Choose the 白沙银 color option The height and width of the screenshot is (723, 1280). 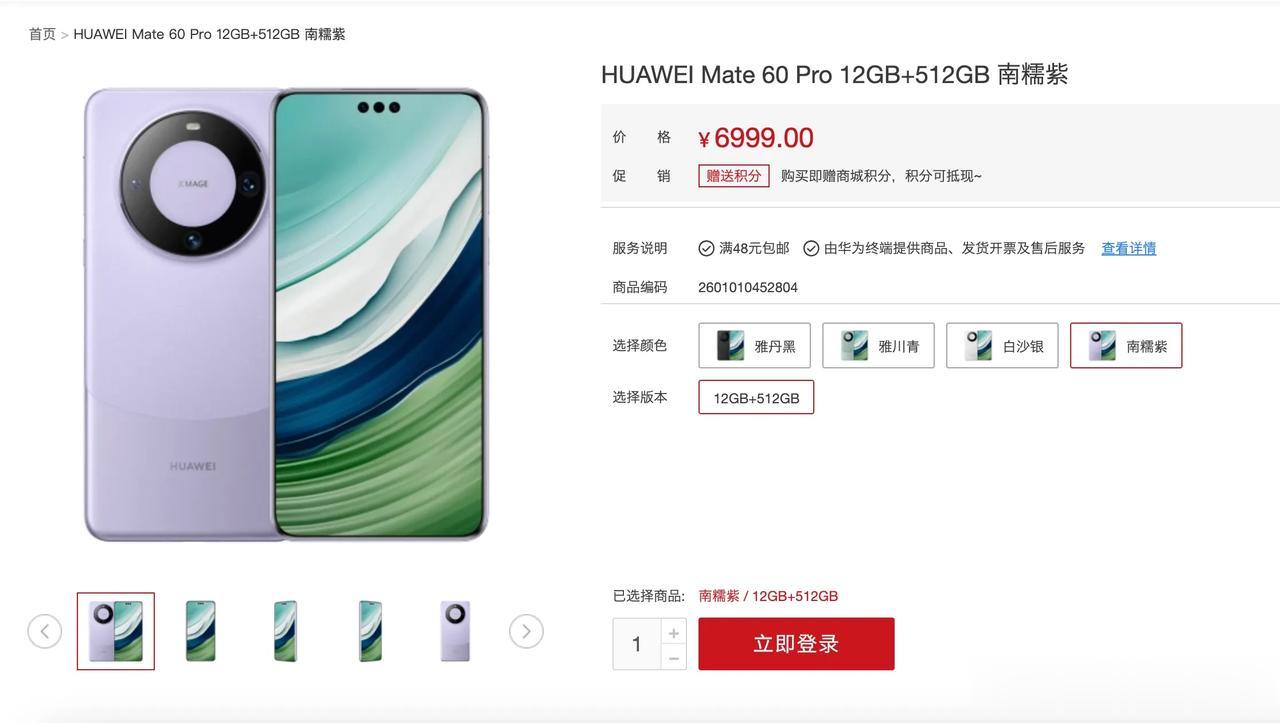1002,346
